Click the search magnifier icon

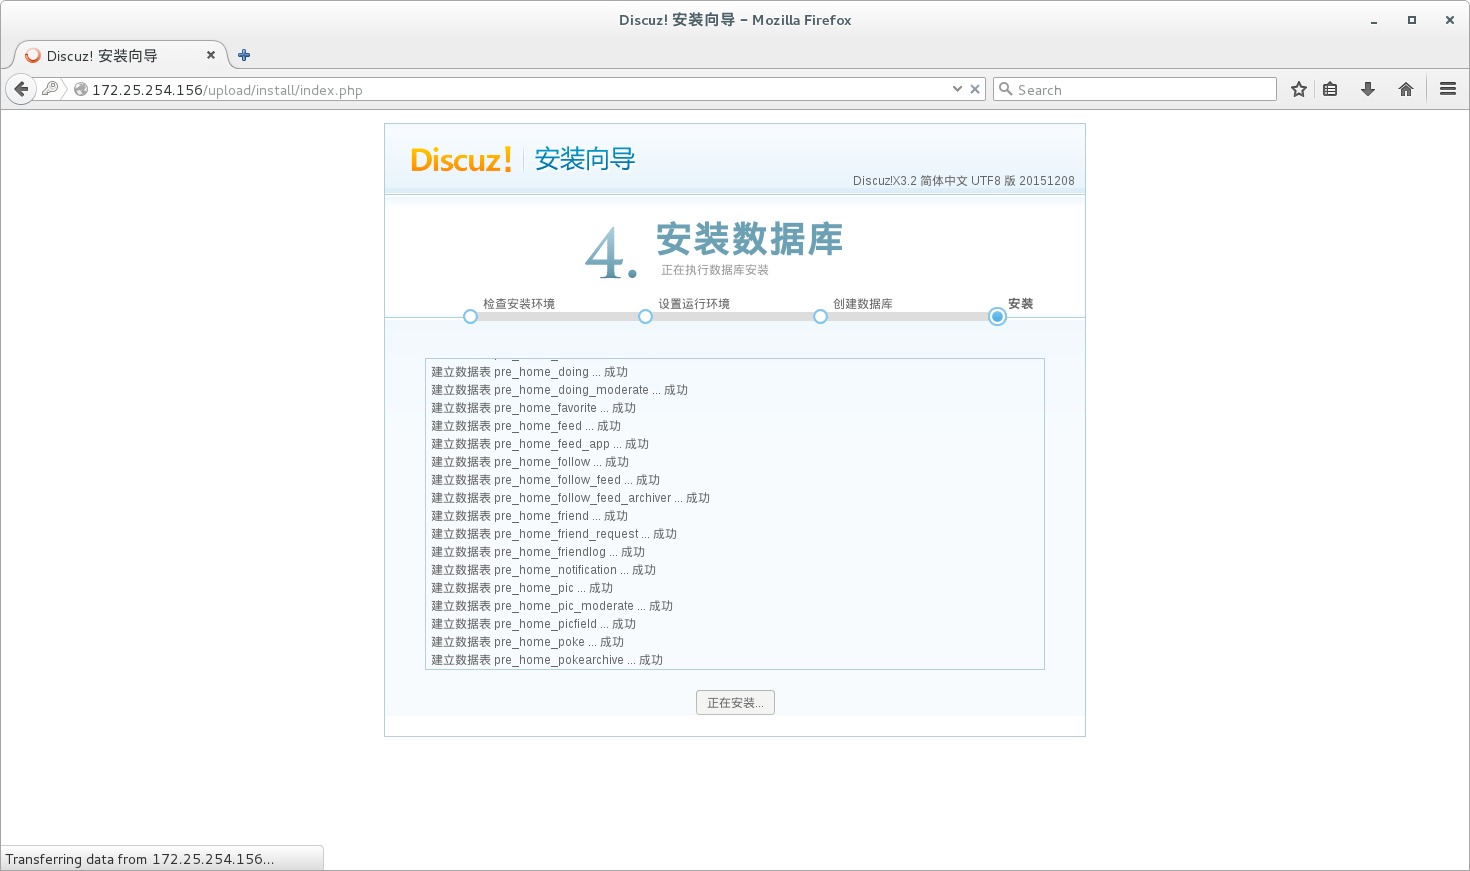click(x=1006, y=89)
